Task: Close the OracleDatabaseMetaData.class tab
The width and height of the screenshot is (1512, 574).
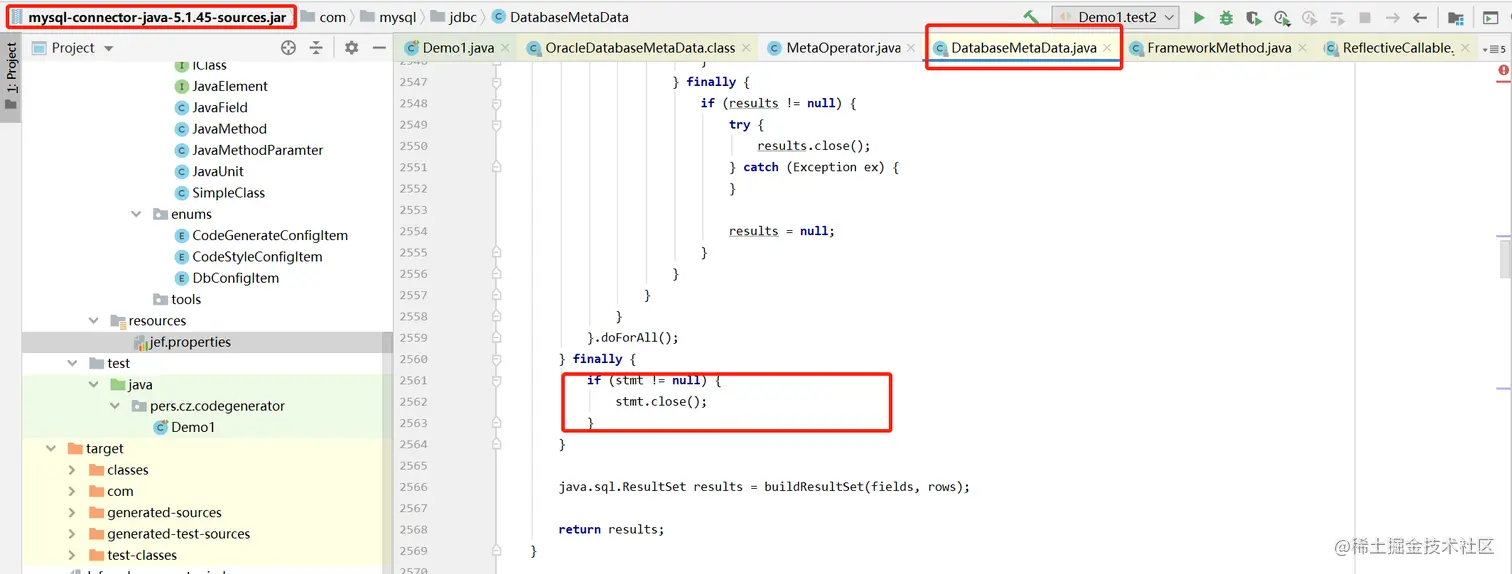Action: (747, 48)
